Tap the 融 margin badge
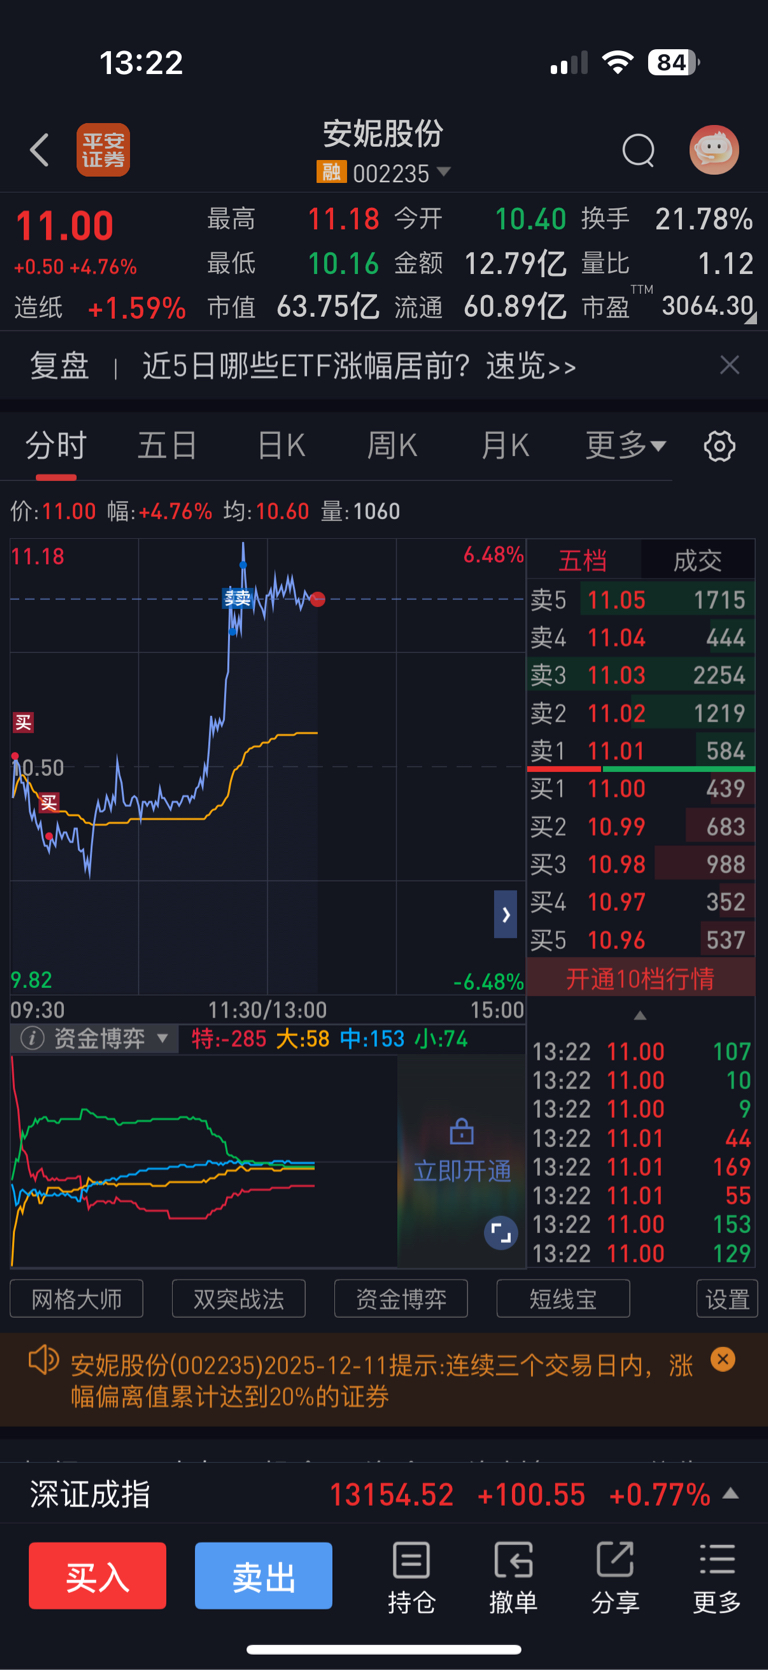This screenshot has width=768, height=1670. click(x=331, y=173)
